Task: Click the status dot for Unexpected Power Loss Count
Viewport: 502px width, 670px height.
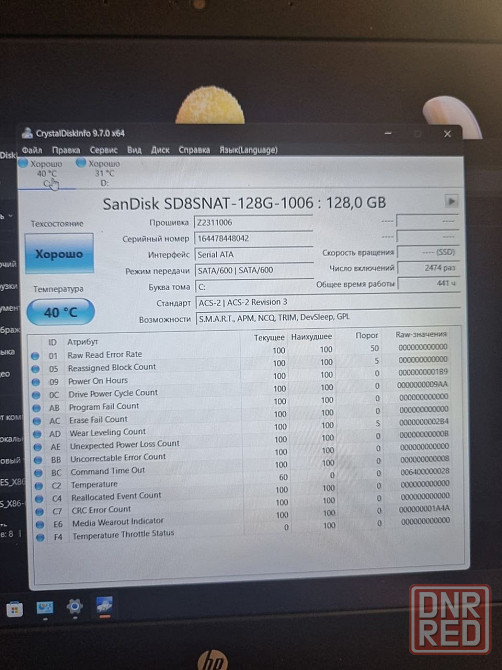Action: (x=38, y=447)
